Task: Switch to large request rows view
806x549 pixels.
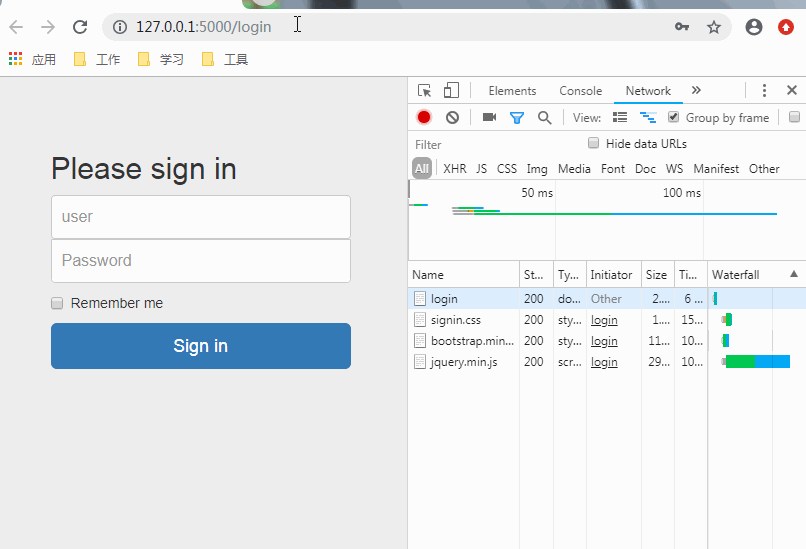Action: point(620,117)
